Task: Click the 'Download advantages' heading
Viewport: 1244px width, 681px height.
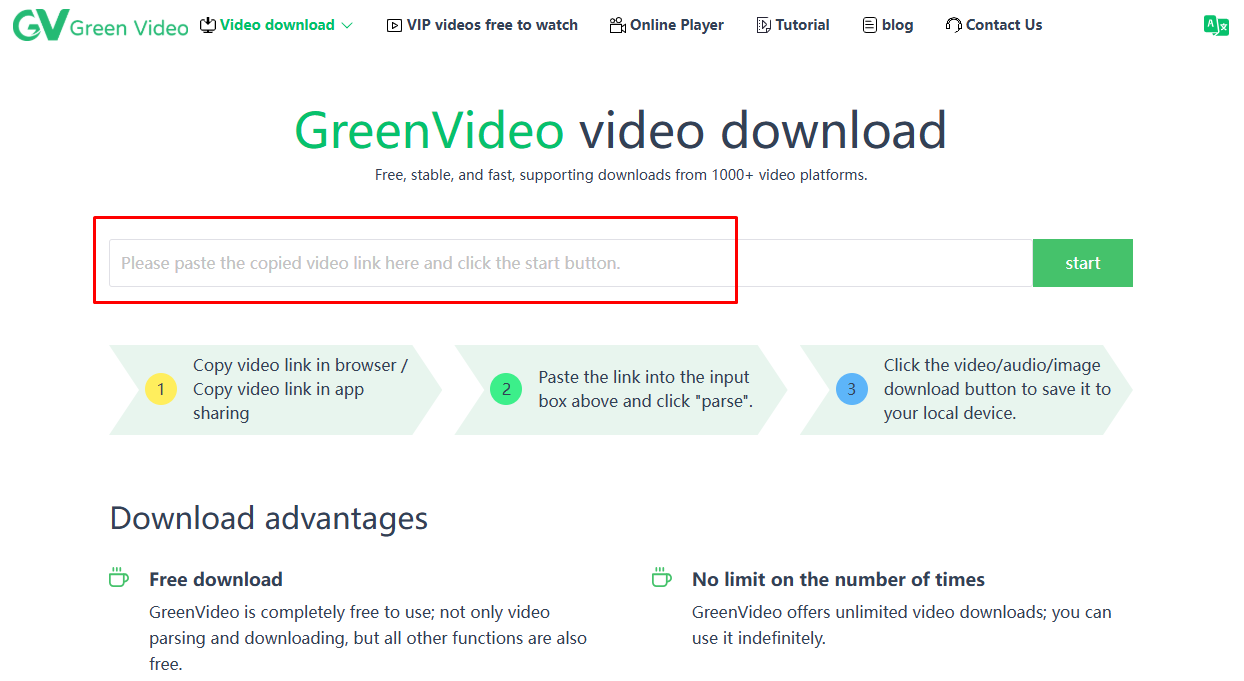Action: coord(269,518)
